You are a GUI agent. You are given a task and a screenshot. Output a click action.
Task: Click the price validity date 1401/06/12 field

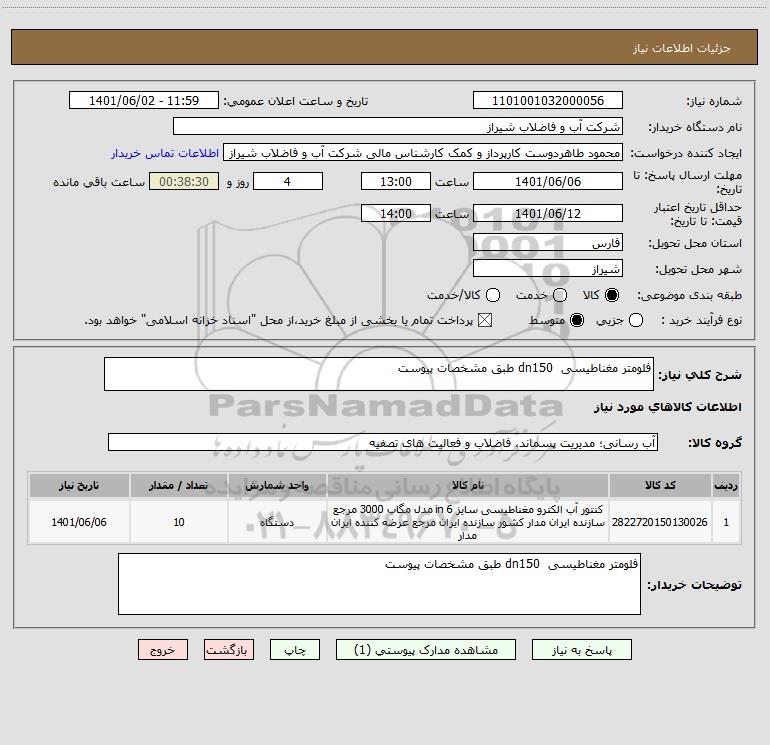pyautogui.click(x=548, y=213)
